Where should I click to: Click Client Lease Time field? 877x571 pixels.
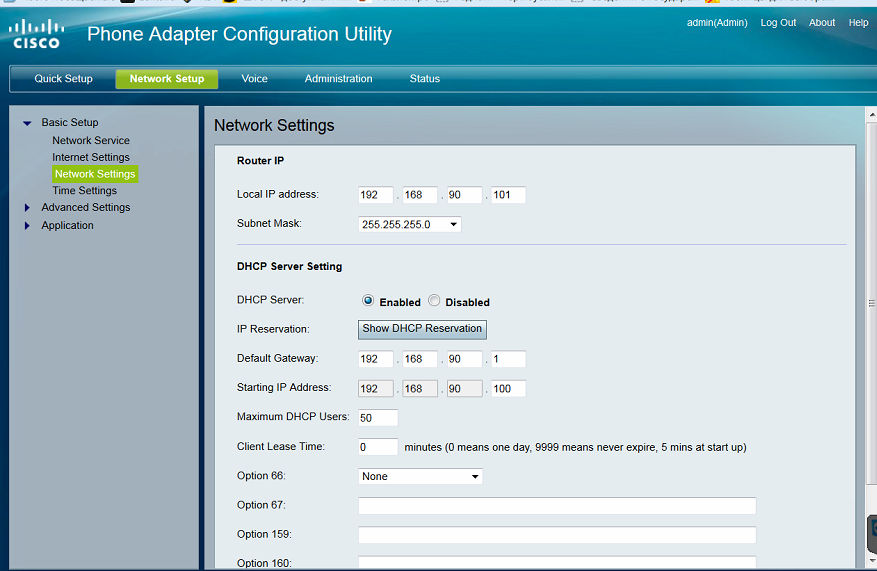[x=378, y=447]
